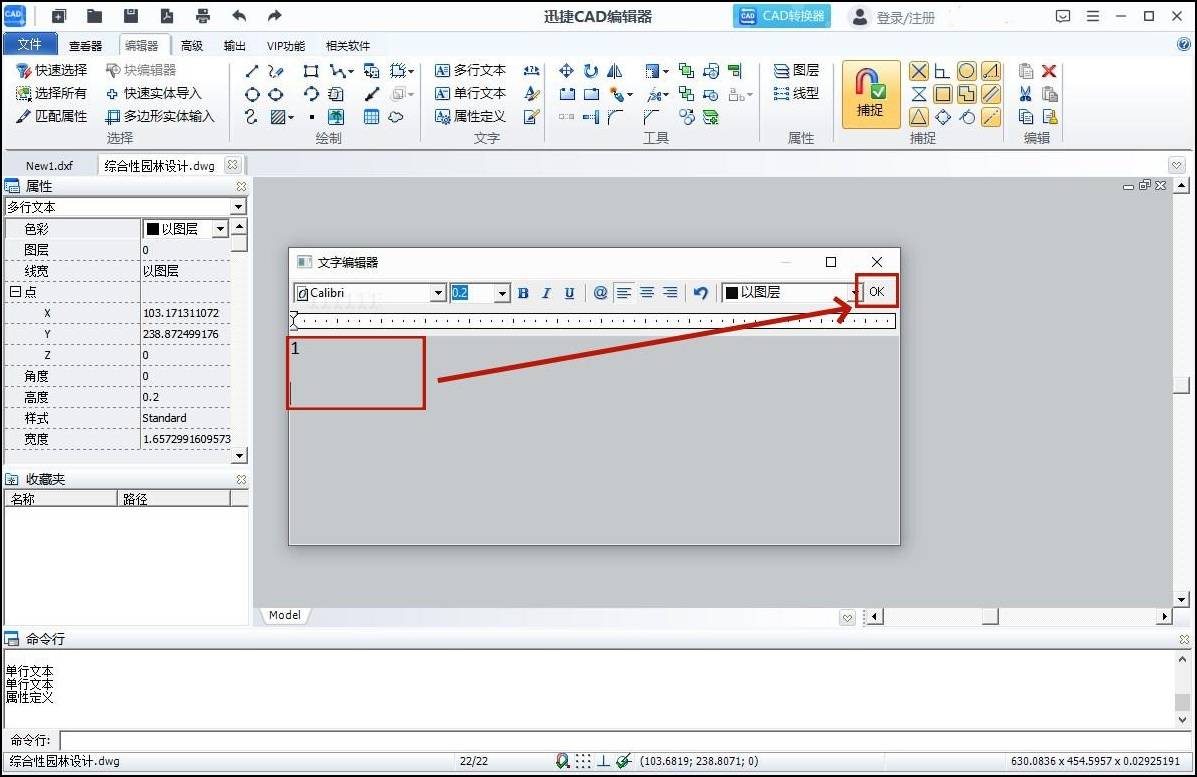Open the 多行文本 object type dropdown
This screenshot has height=777, width=1197.
point(238,207)
